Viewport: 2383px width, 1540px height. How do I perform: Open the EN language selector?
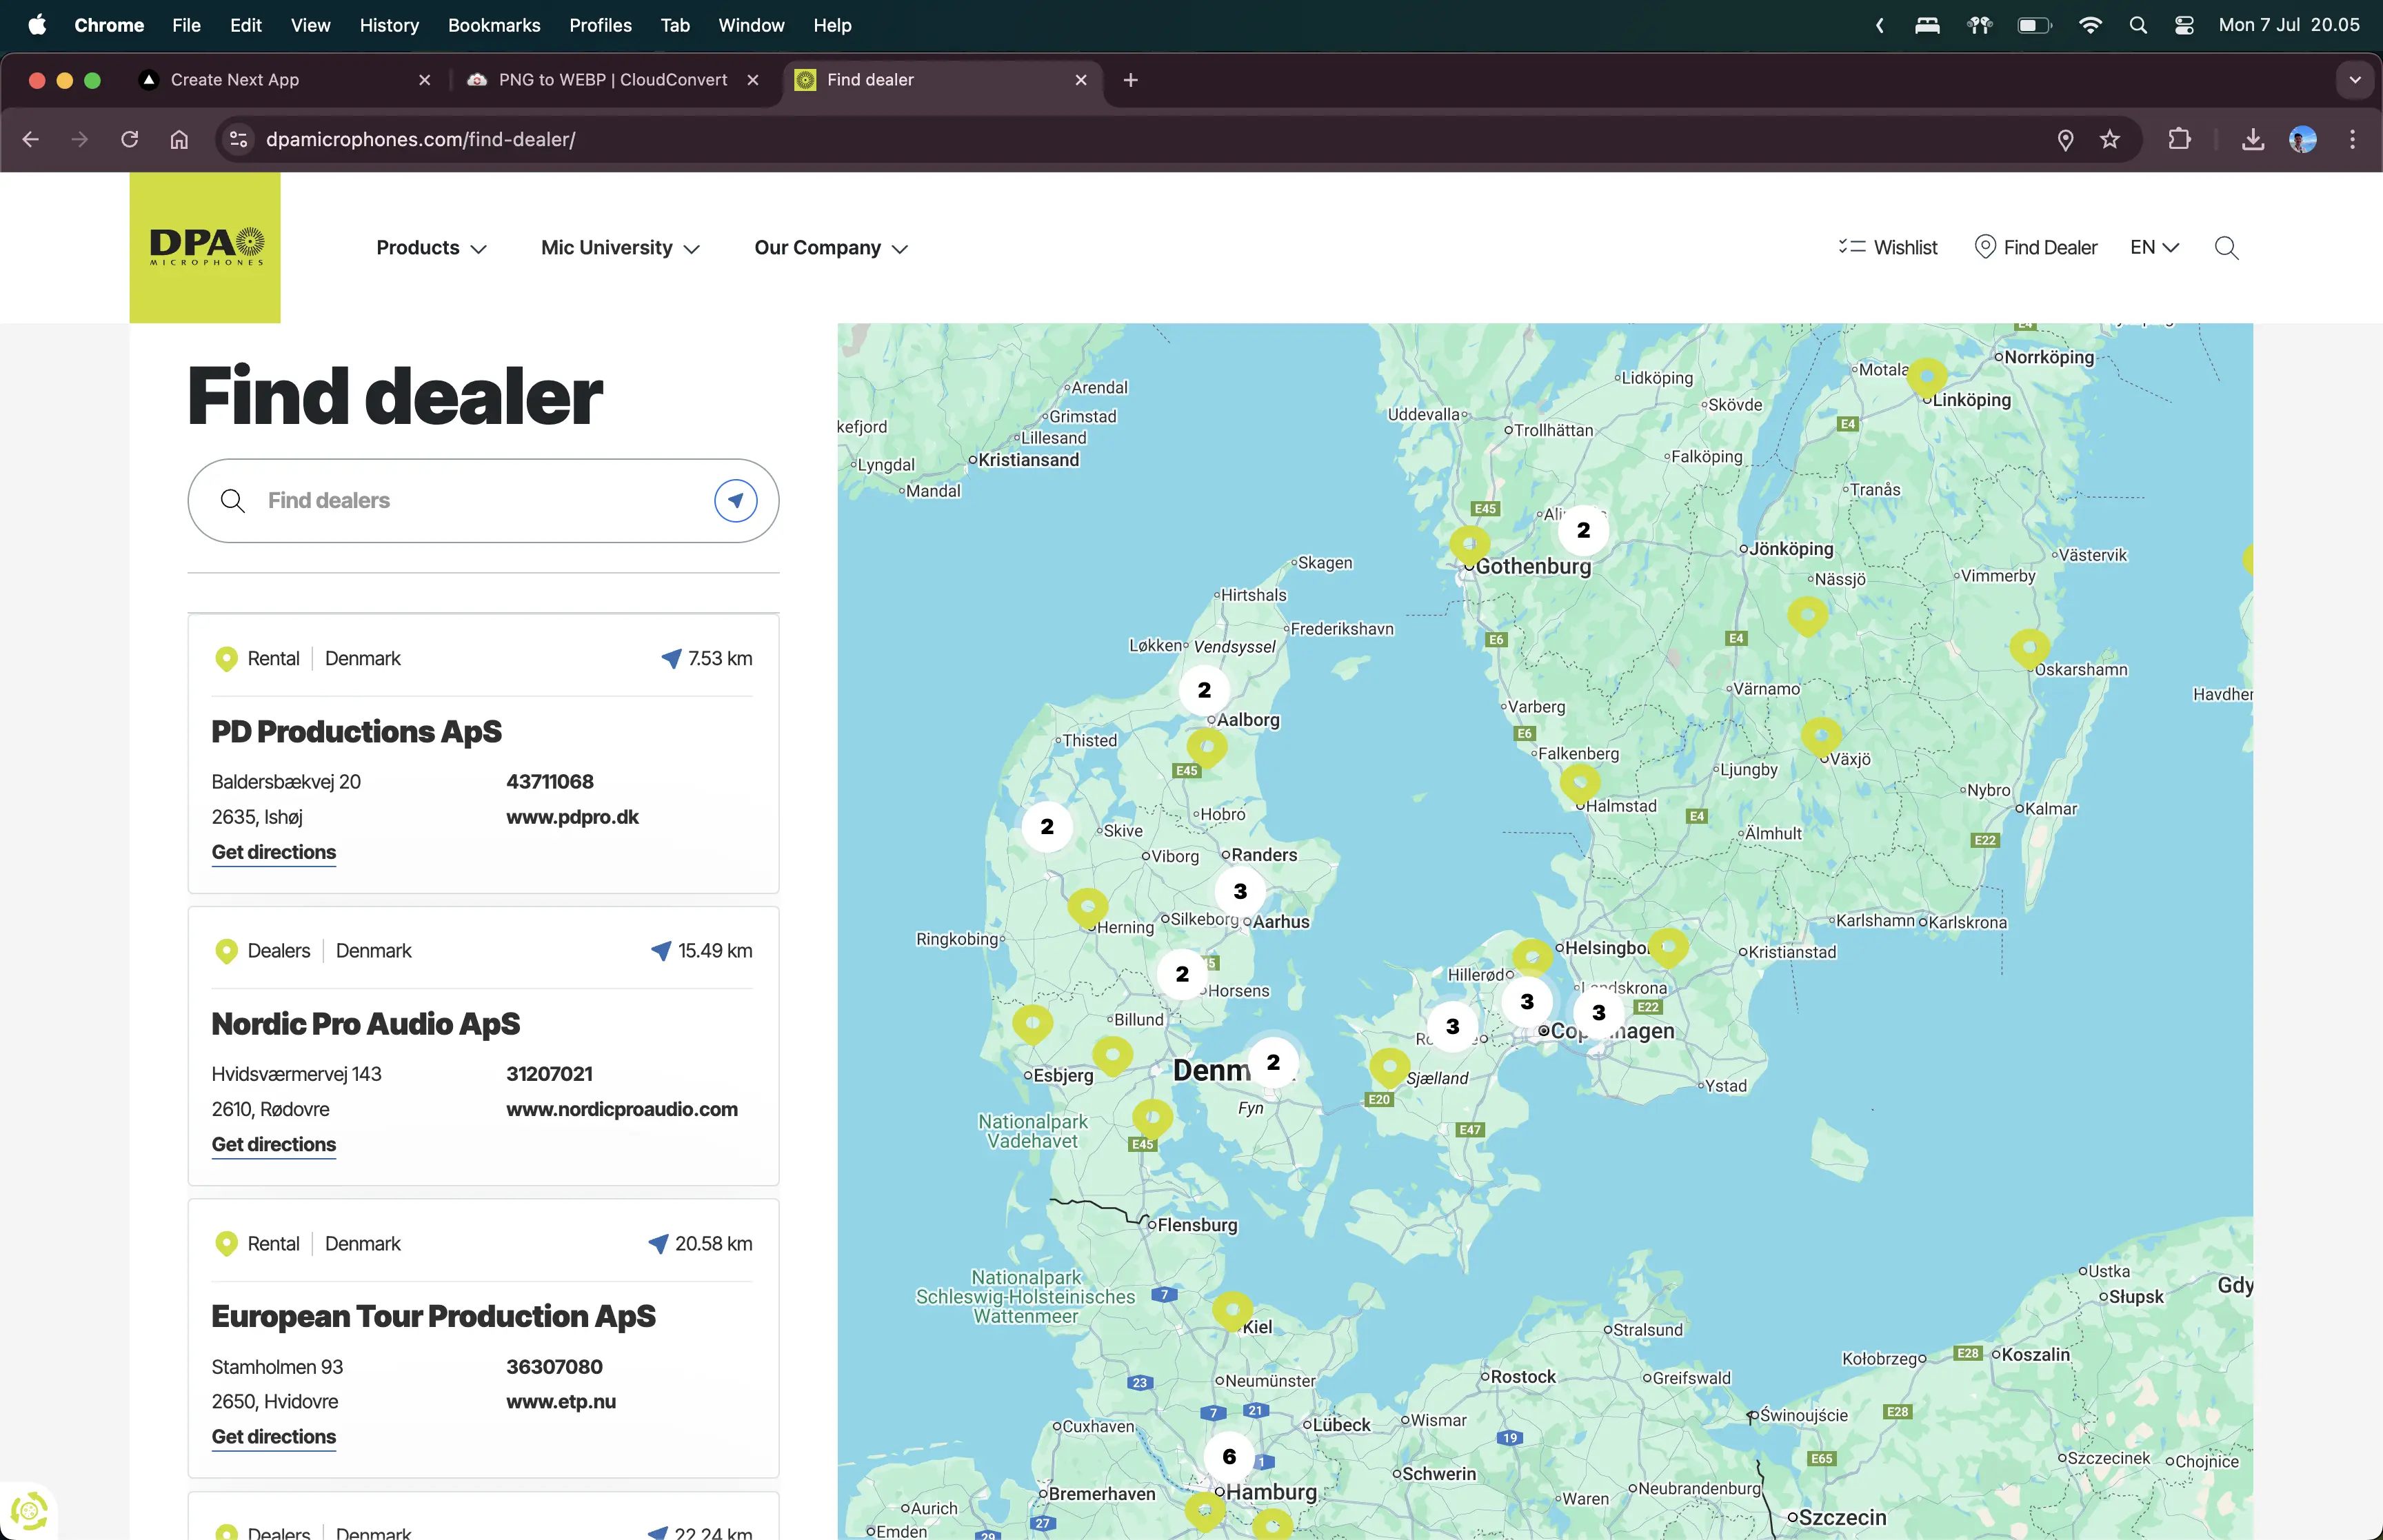(2154, 247)
